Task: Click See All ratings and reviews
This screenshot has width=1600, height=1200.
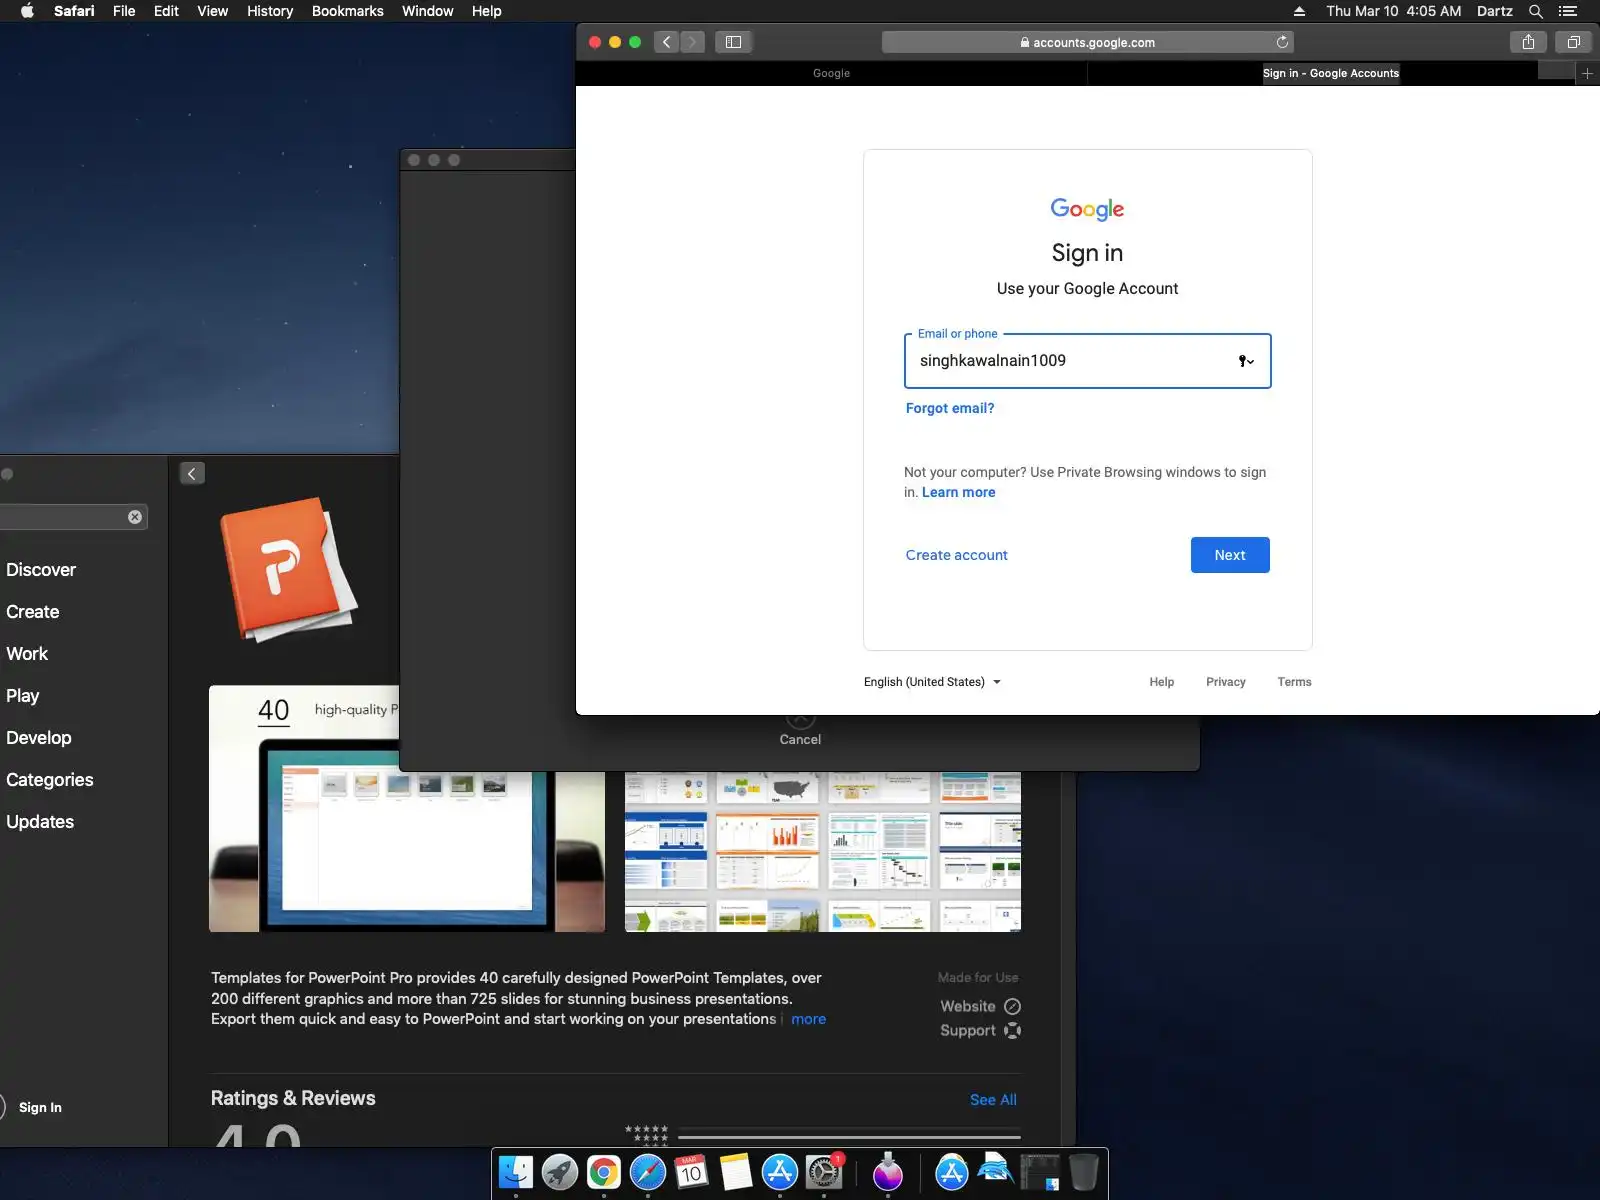Action: 993,1100
